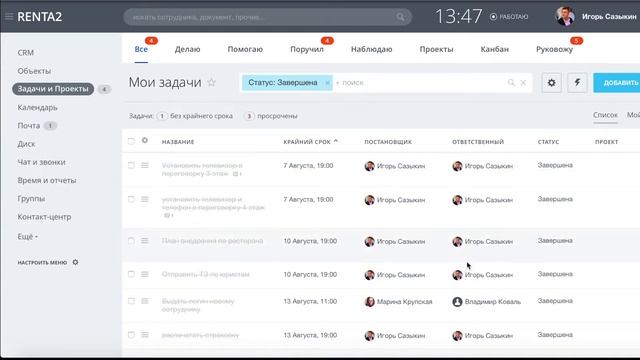The width and height of the screenshot is (640, 360).
Task: Open task list settings gear button
Action: pyautogui.click(x=551, y=82)
